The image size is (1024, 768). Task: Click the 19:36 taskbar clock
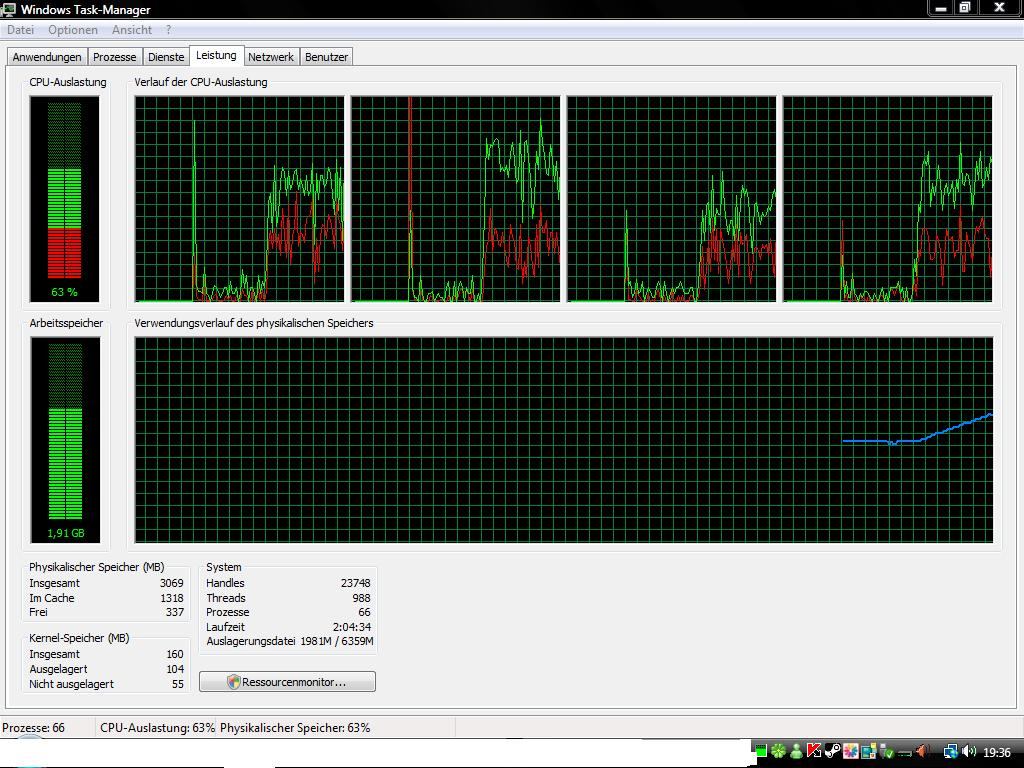click(x=997, y=752)
